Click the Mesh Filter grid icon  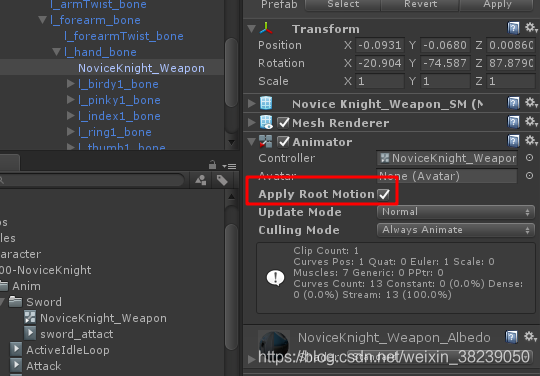point(266,103)
